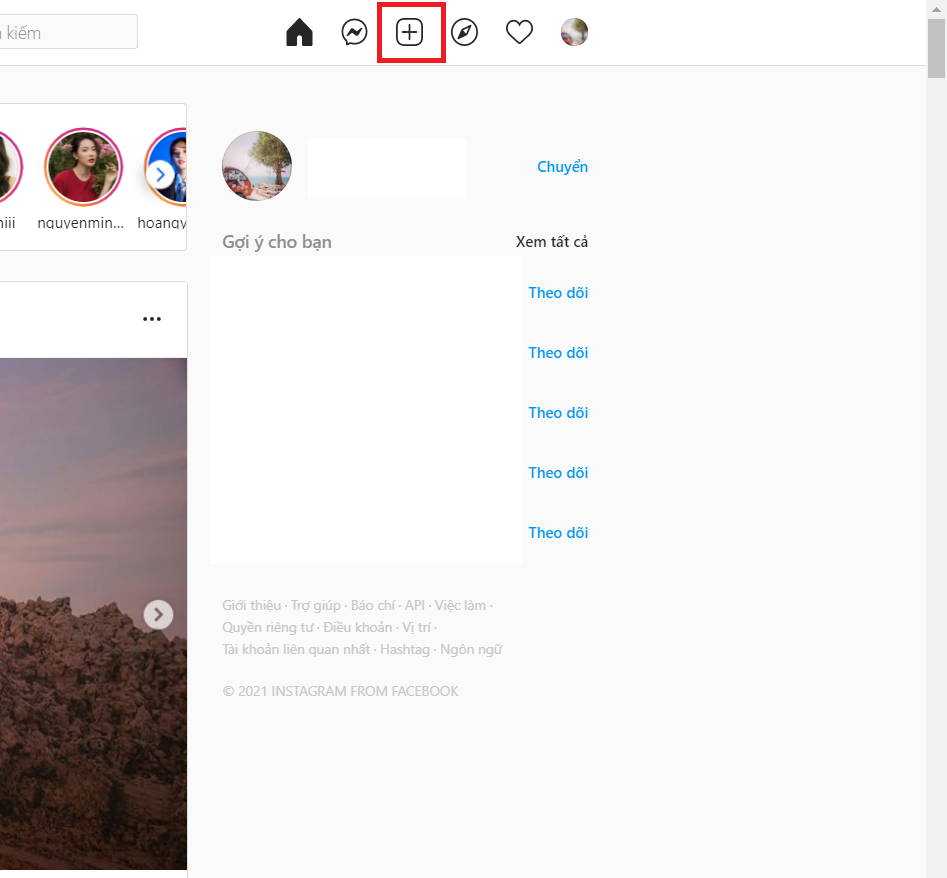The image size is (947, 878).
Task: Open Giới thiệu footer link
Action: click(251, 605)
